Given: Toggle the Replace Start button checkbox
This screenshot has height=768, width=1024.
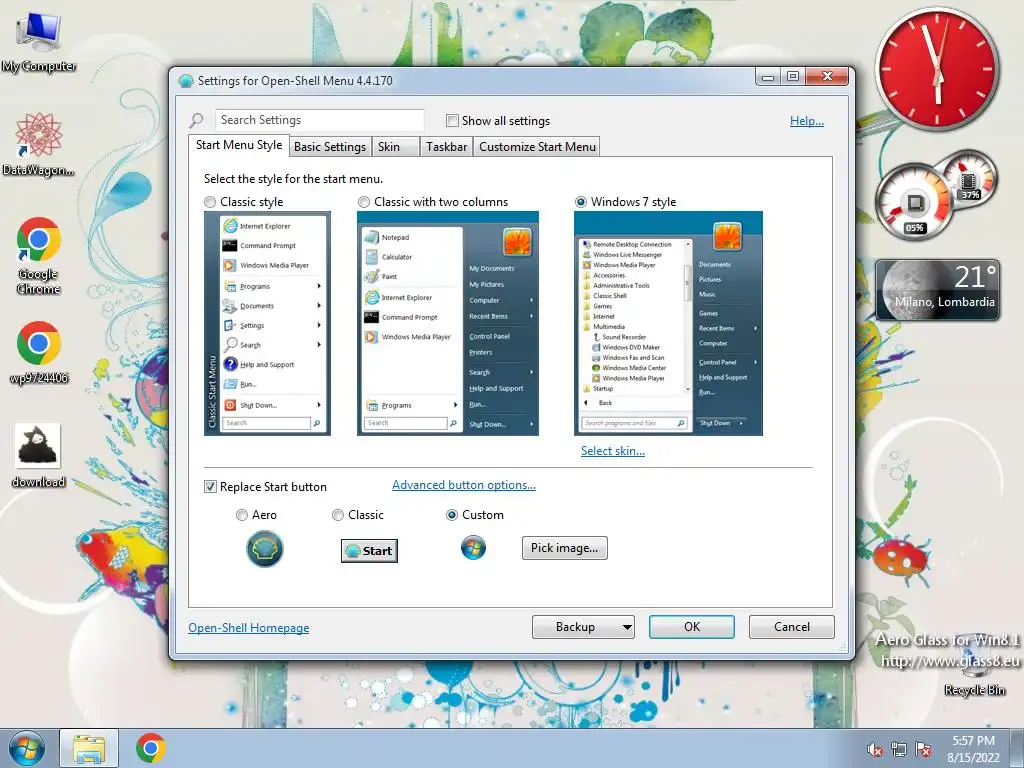Looking at the screenshot, I should click(x=210, y=487).
